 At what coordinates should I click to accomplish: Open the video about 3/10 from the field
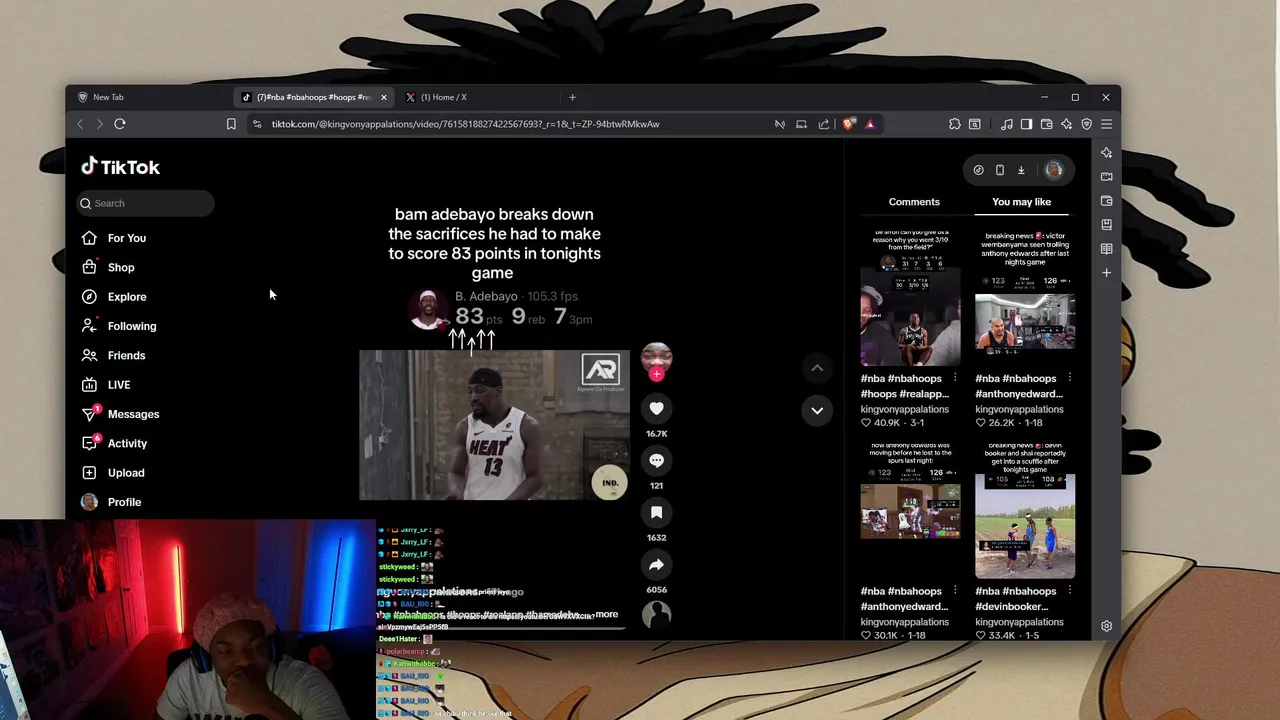pos(910,298)
